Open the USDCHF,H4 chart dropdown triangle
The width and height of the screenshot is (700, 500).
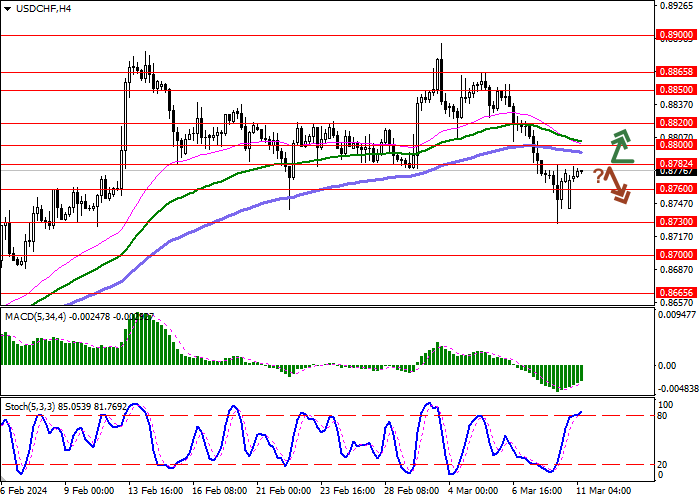[7, 9]
